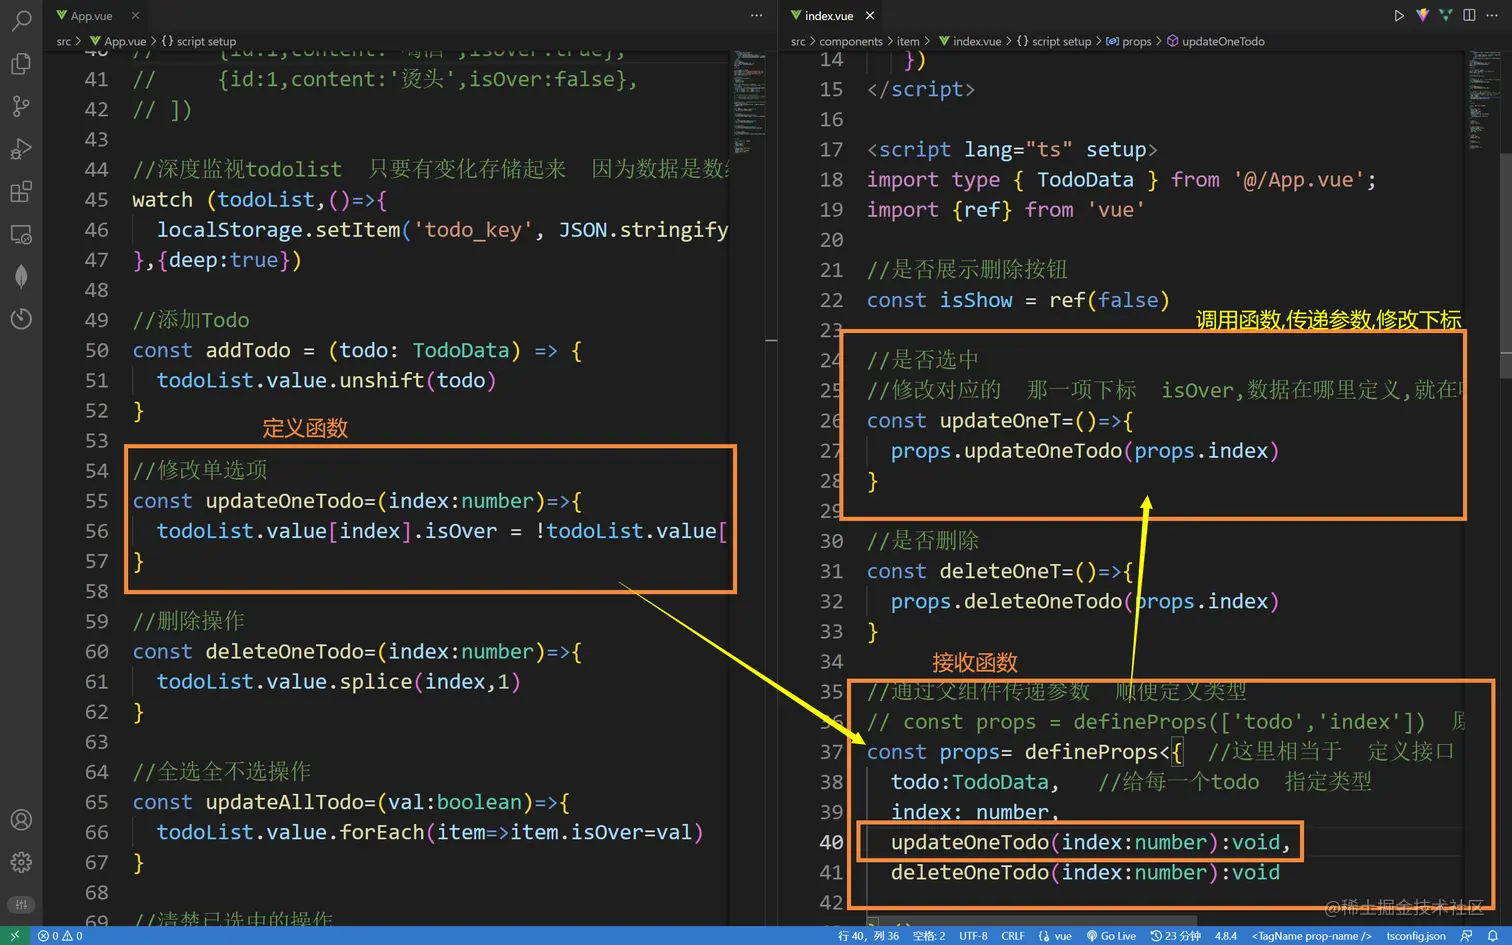The image size is (1512, 945).
Task: Close the index.vue tab
Action: click(x=870, y=15)
